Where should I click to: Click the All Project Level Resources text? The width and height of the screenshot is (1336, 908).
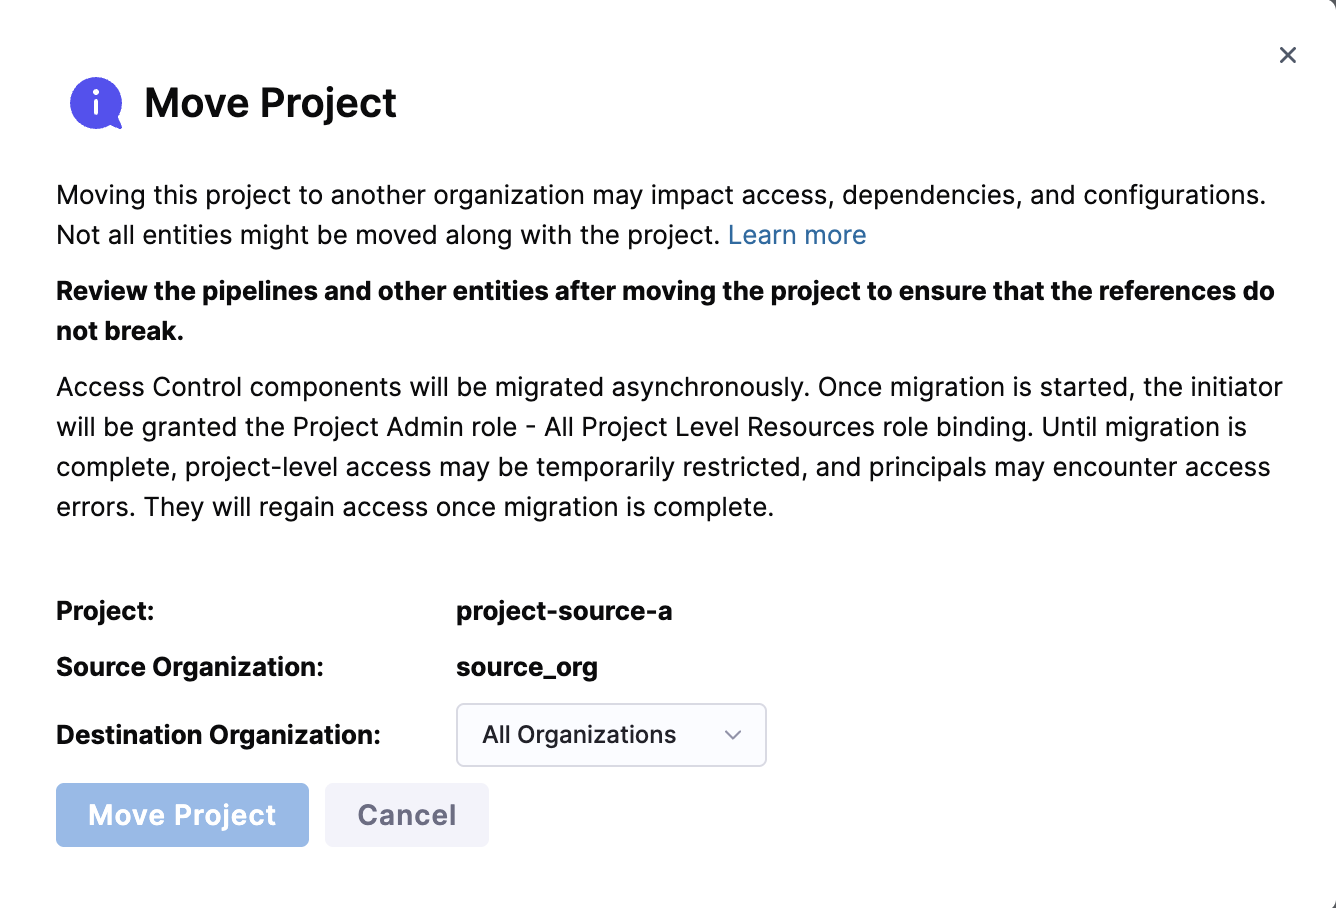(x=710, y=427)
